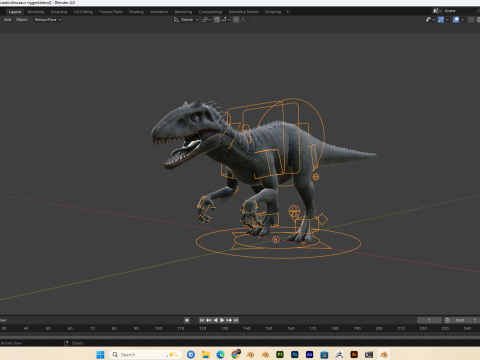The height and width of the screenshot is (360, 480).
Task: Open the Object menu in viewport header
Action: (22, 20)
